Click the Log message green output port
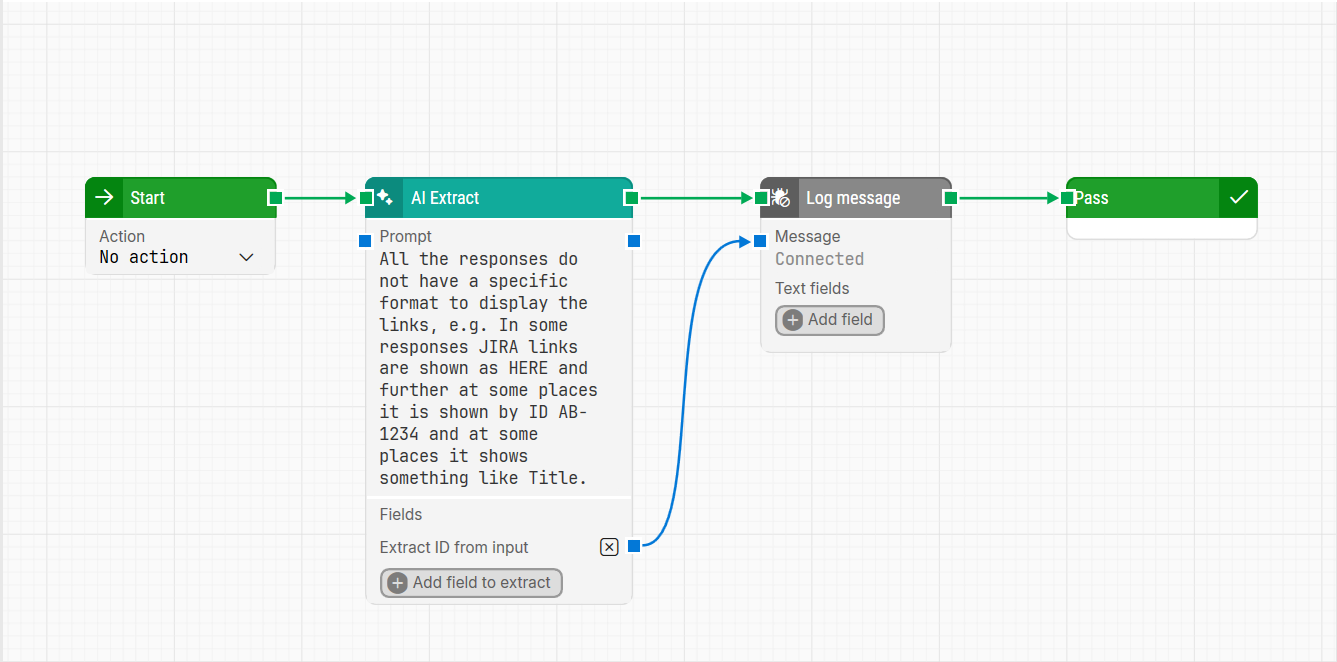The height and width of the screenshot is (662, 1337). pos(950,198)
